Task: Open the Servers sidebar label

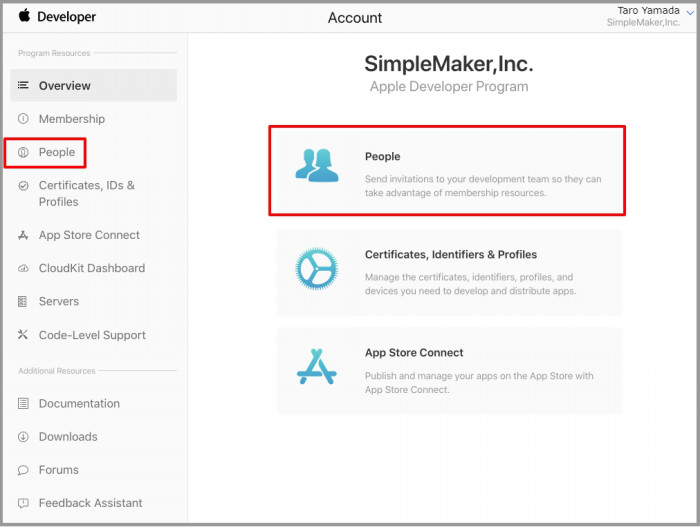Action: tap(59, 301)
